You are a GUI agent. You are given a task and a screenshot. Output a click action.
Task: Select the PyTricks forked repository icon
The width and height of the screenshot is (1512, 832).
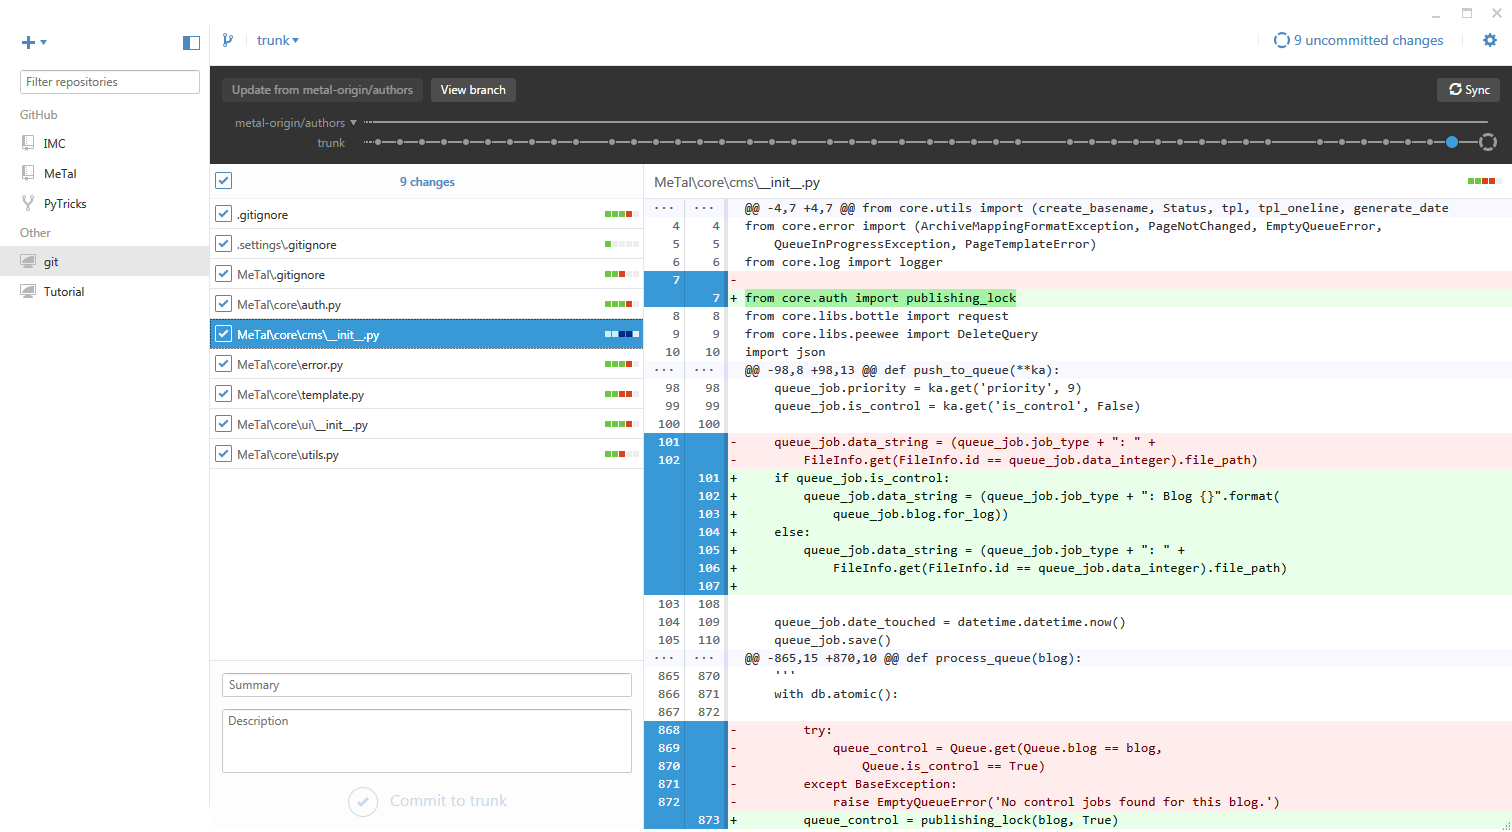(x=28, y=203)
